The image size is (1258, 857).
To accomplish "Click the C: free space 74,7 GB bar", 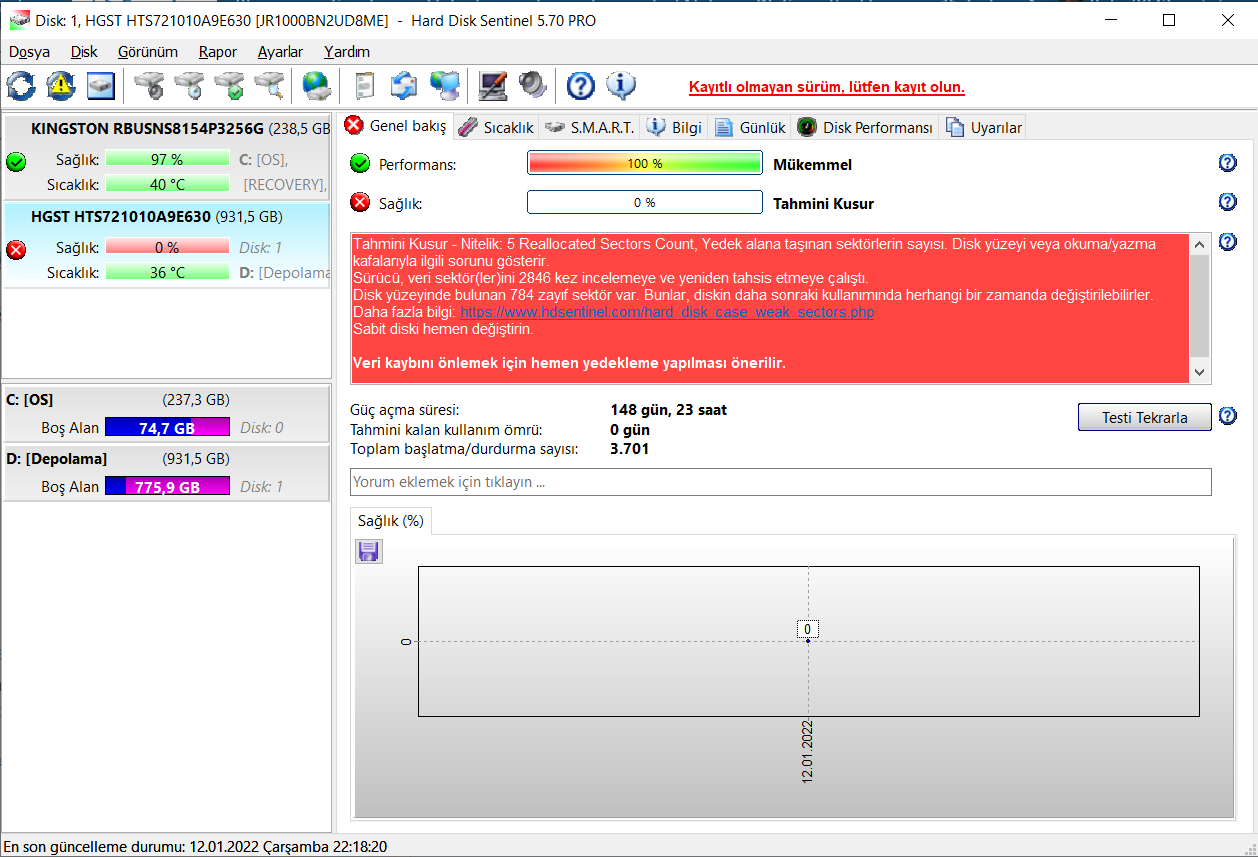I will tap(167, 427).
